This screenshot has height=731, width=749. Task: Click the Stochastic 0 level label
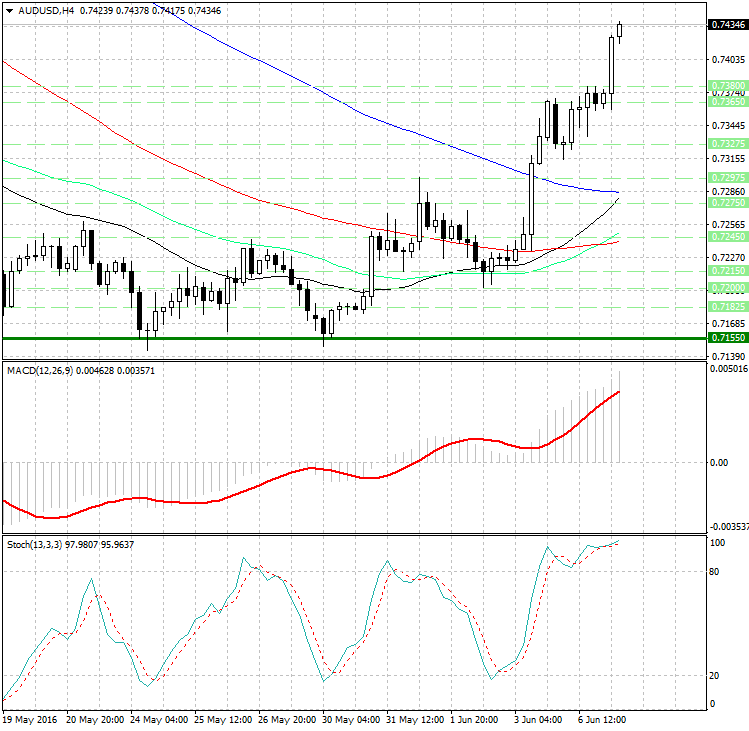[x=713, y=704]
